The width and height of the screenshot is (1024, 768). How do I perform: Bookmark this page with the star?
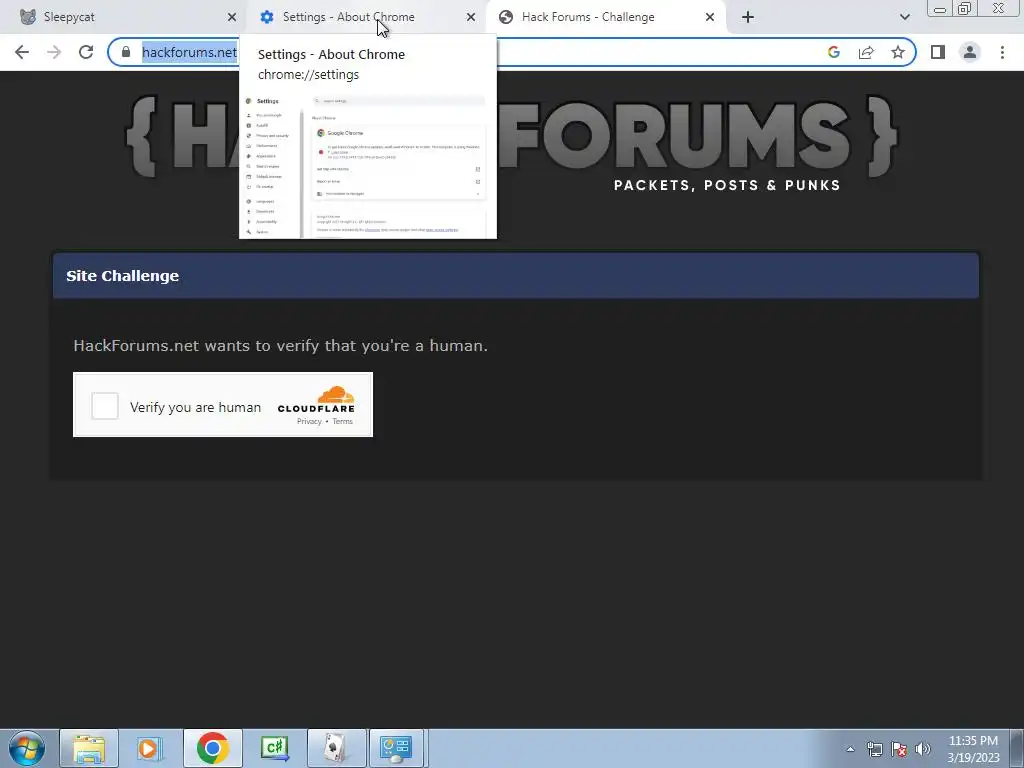[x=898, y=52]
